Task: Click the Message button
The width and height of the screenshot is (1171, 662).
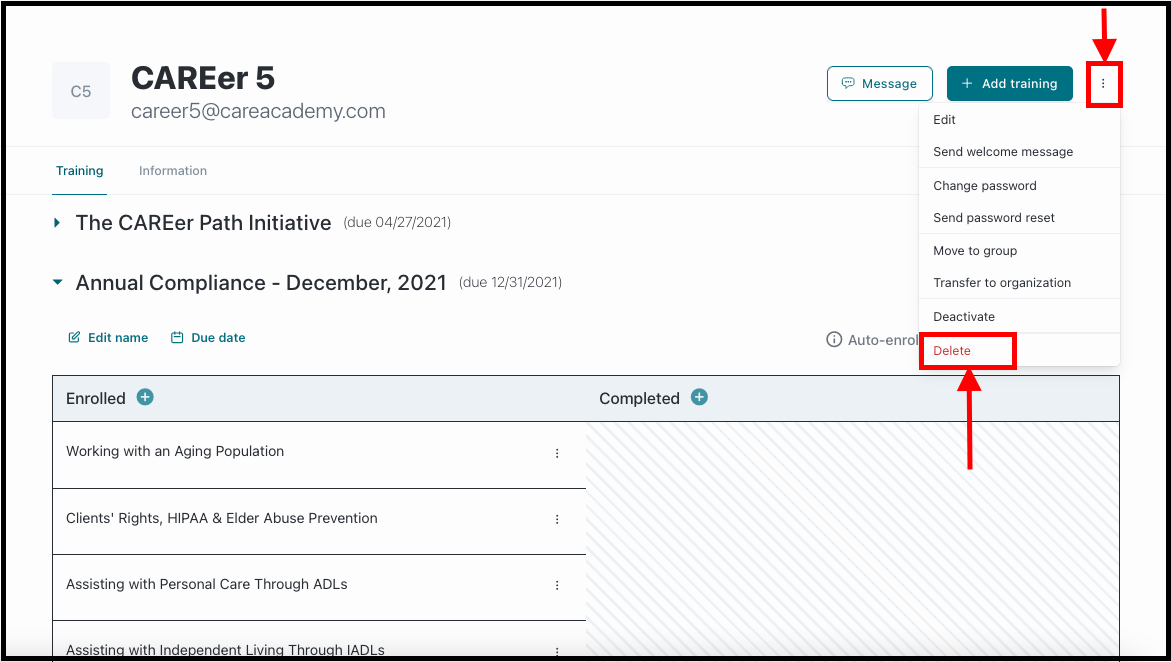Action: (x=880, y=84)
